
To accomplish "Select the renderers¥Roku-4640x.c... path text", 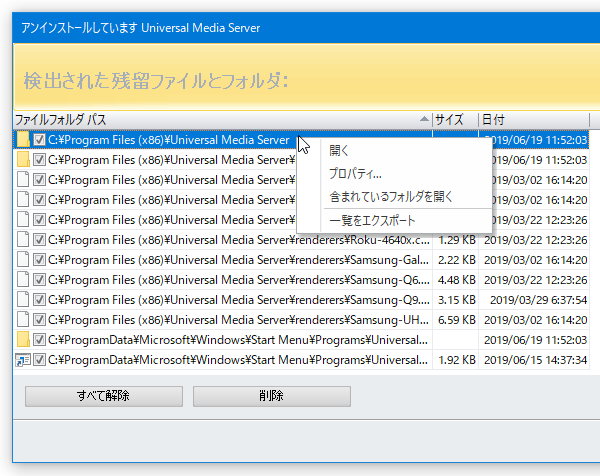I will [x=239, y=240].
